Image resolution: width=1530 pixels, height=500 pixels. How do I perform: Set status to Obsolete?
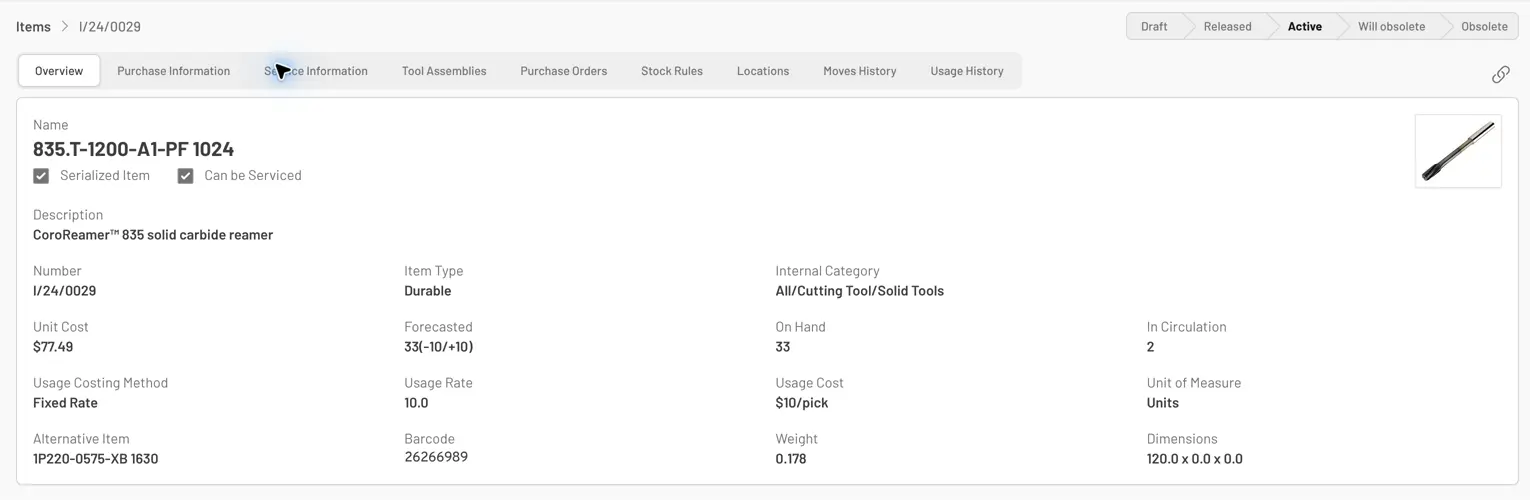tap(1484, 27)
